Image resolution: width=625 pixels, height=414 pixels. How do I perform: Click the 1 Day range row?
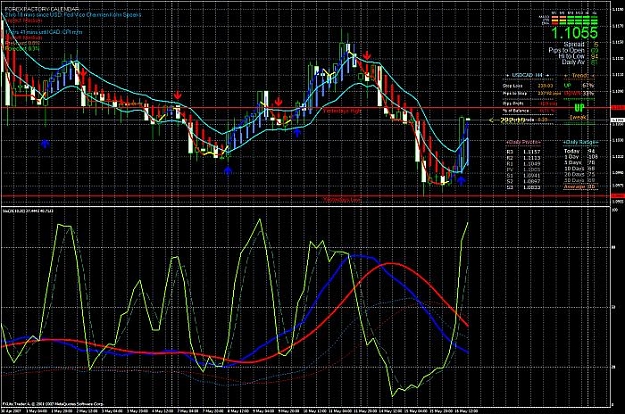(x=580, y=157)
